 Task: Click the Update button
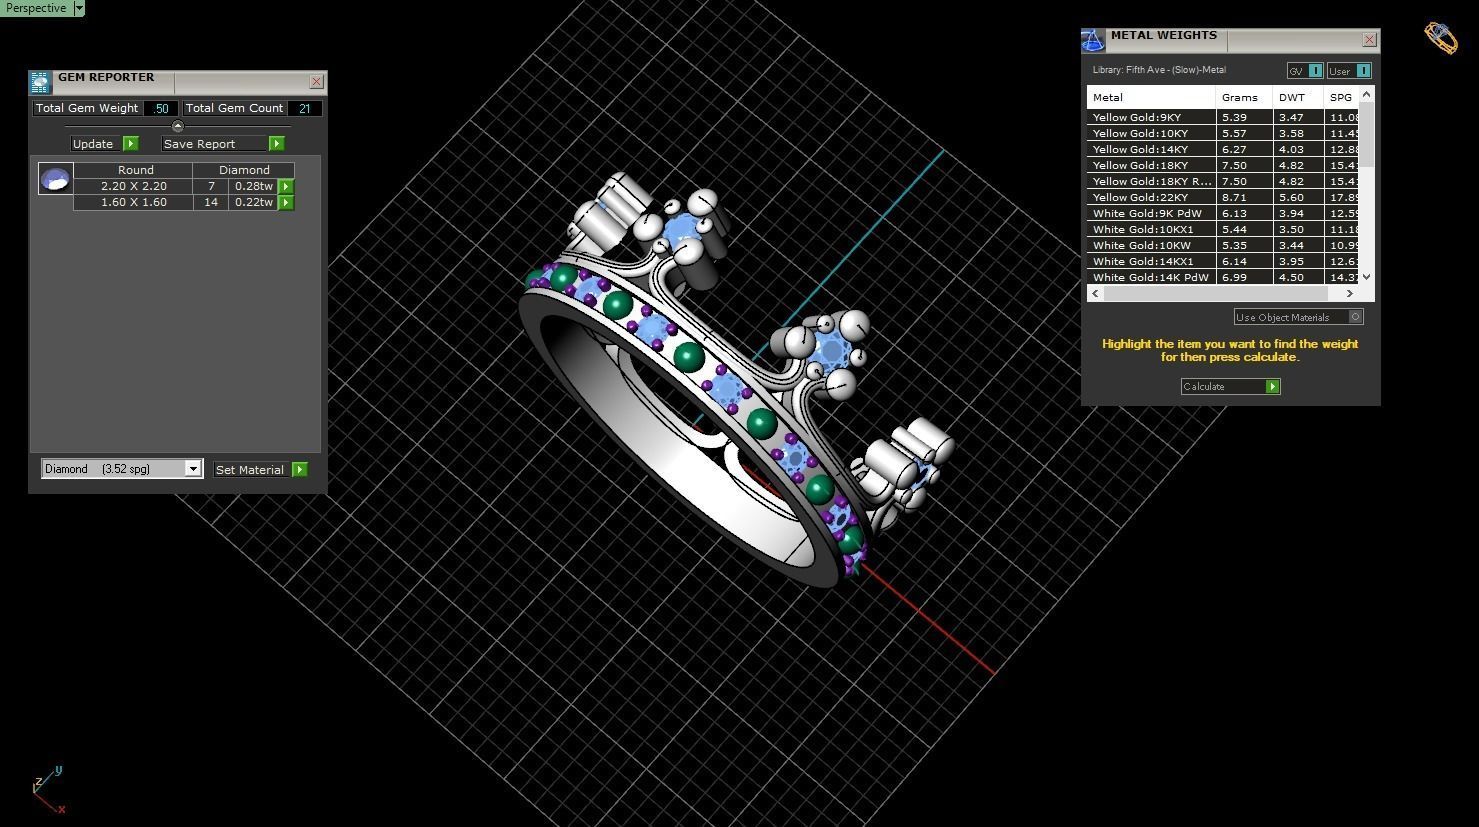point(95,144)
